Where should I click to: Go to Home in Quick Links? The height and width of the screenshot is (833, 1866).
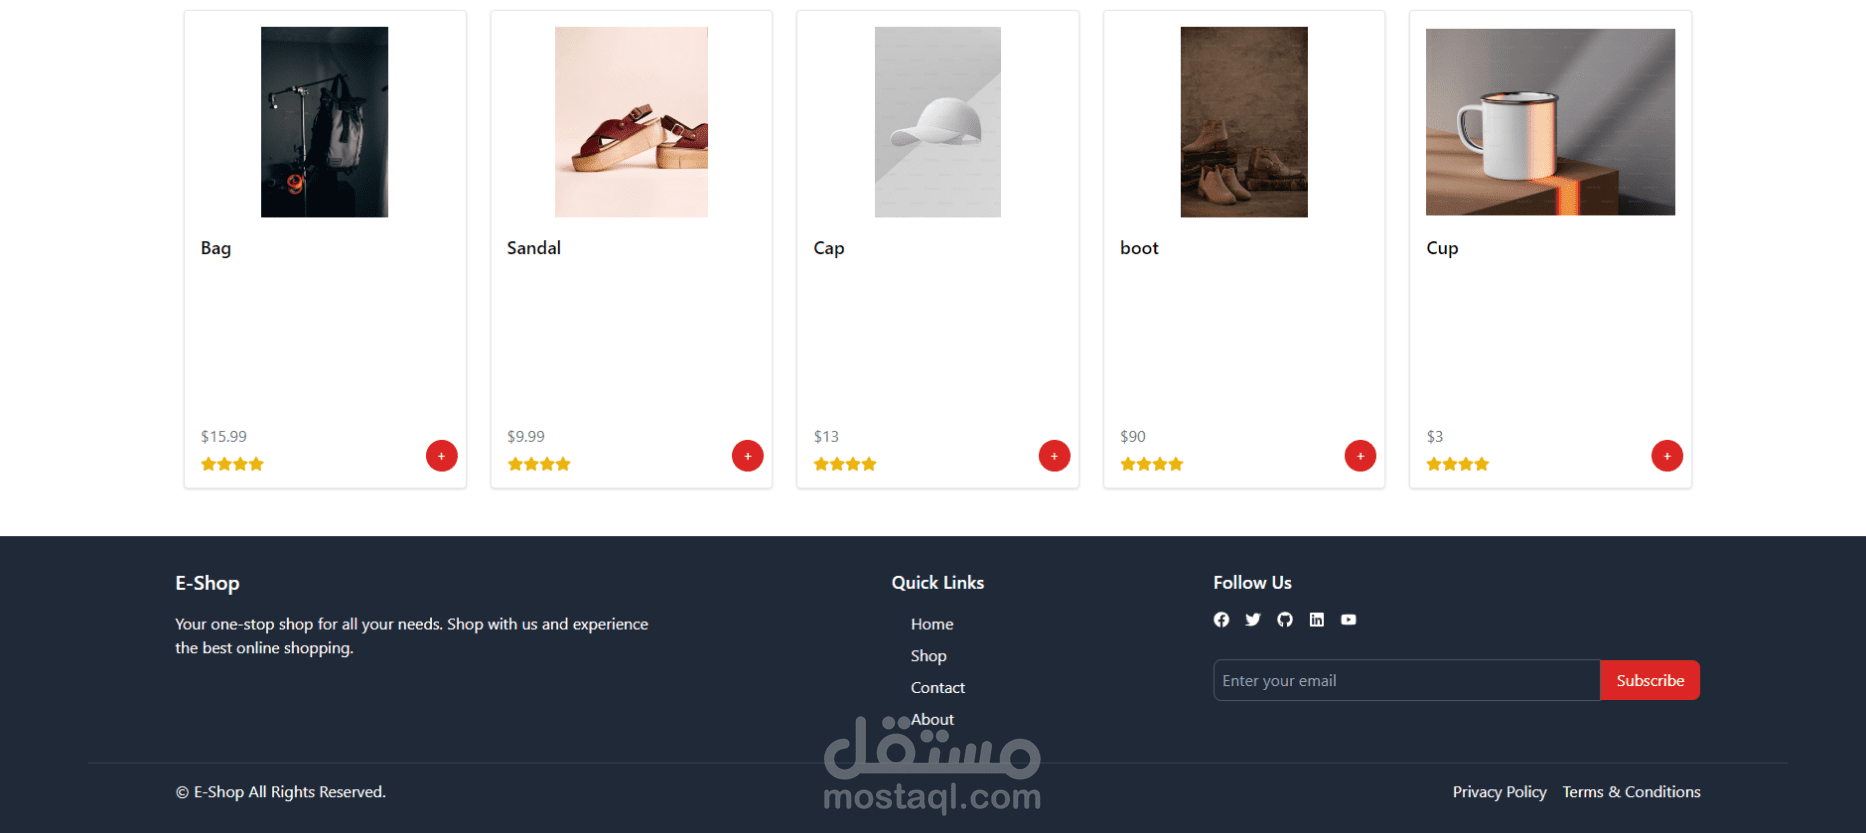932,624
